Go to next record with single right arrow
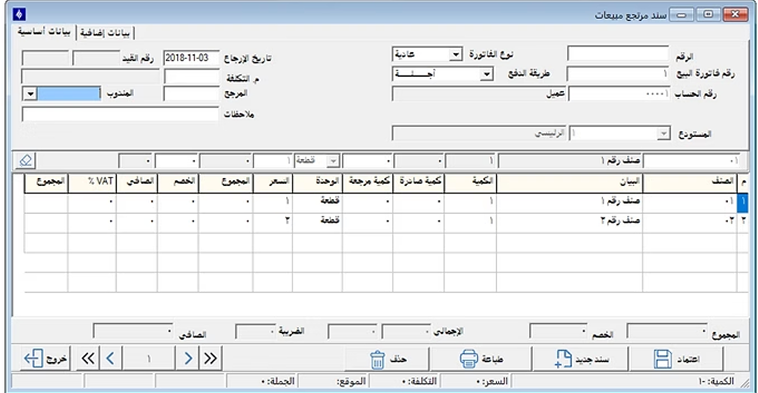 188,358
